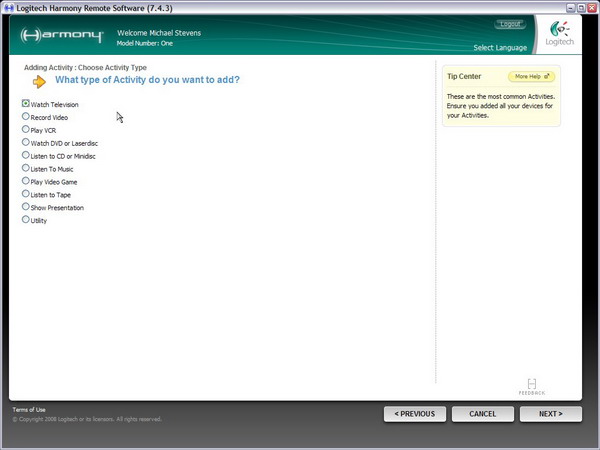Image resolution: width=600 pixels, height=450 pixels.
Task: Open the Terms of Use link
Action: click(29, 409)
